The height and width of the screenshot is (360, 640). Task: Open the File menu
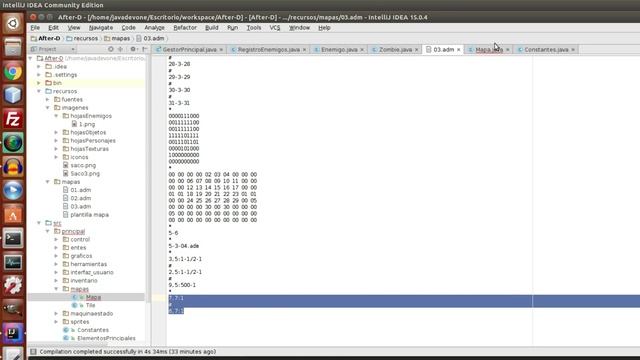pyautogui.click(x=35, y=28)
